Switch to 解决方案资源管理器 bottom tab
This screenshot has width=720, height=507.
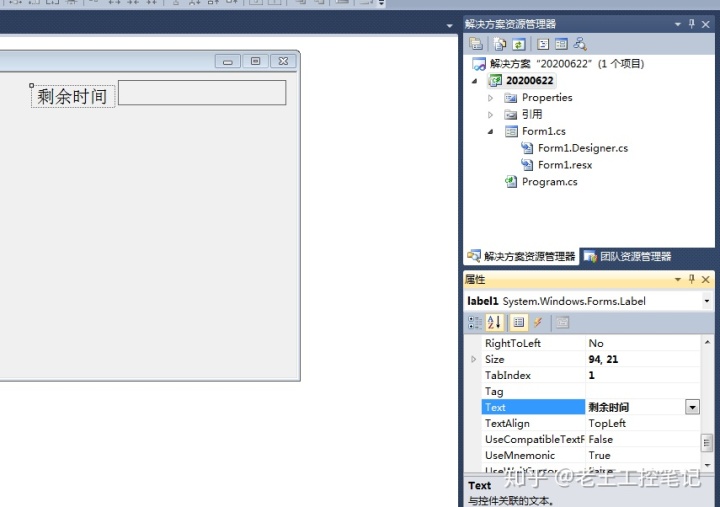[x=521, y=257]
